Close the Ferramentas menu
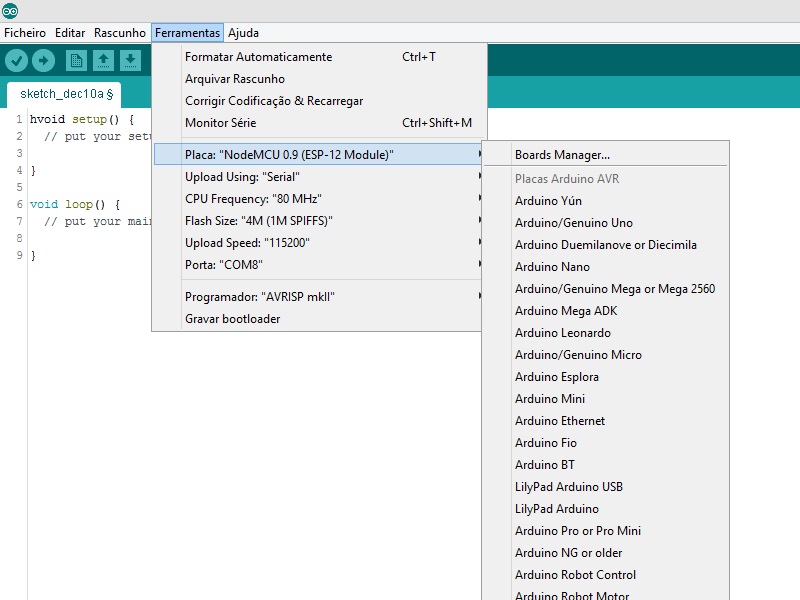The height and width of the screenshot is (600, 800). 187,33
